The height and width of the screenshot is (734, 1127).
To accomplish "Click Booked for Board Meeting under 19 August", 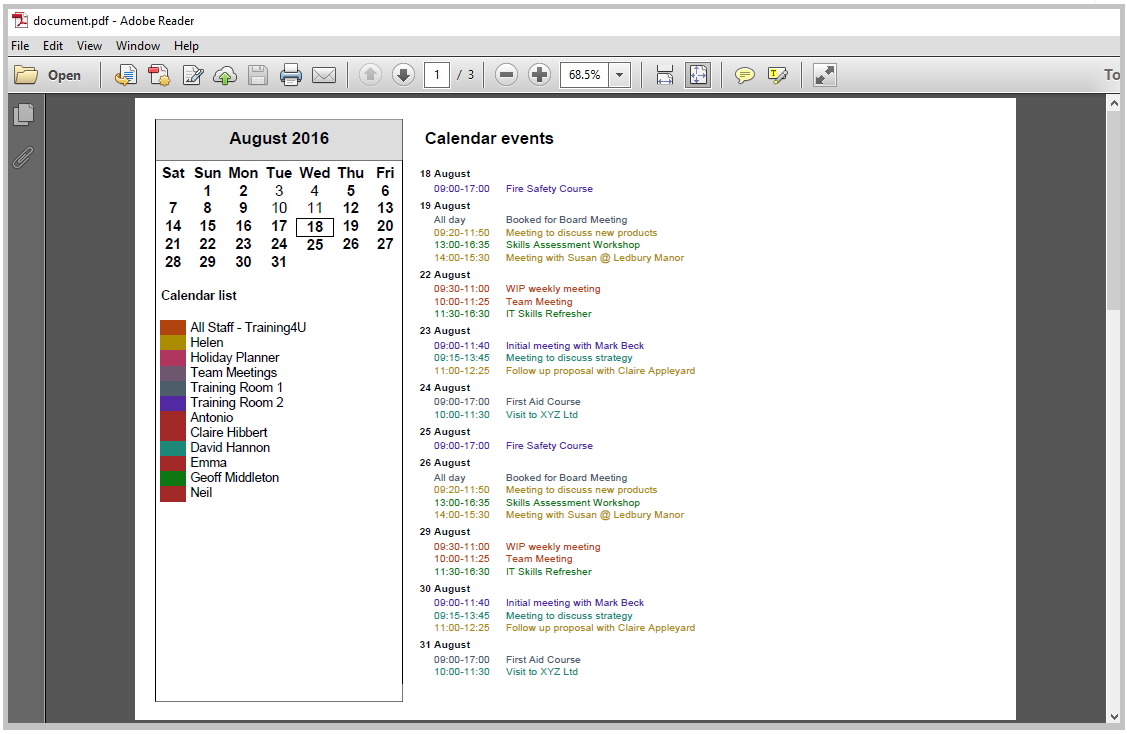I will click(x=566, y=220).
